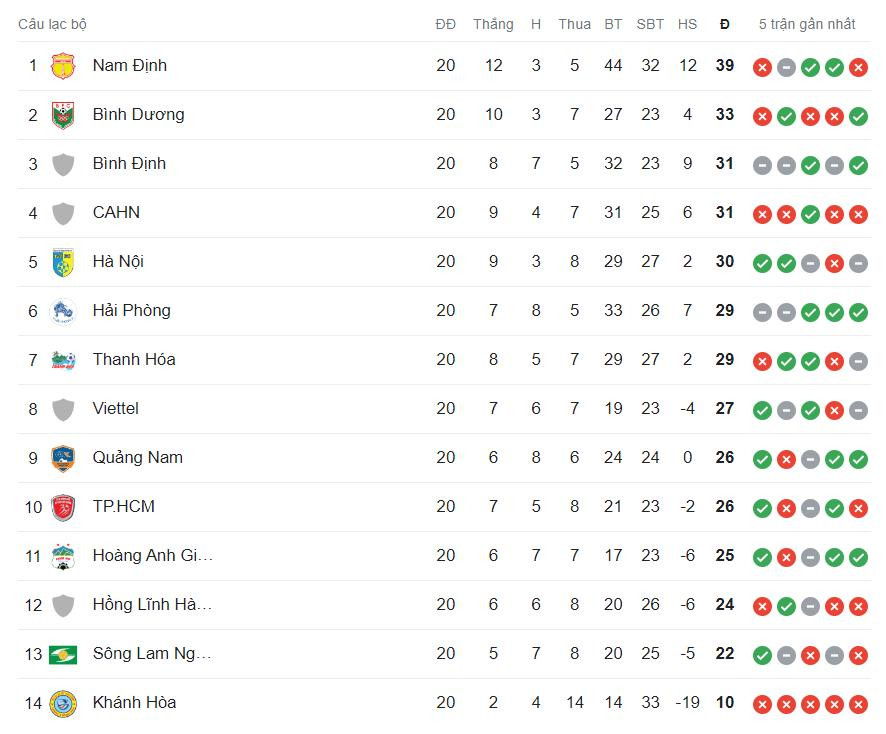Screen dimensions: 886x734
Task: Select Hà Nội's first green win marker
Action: click(760, 261)
